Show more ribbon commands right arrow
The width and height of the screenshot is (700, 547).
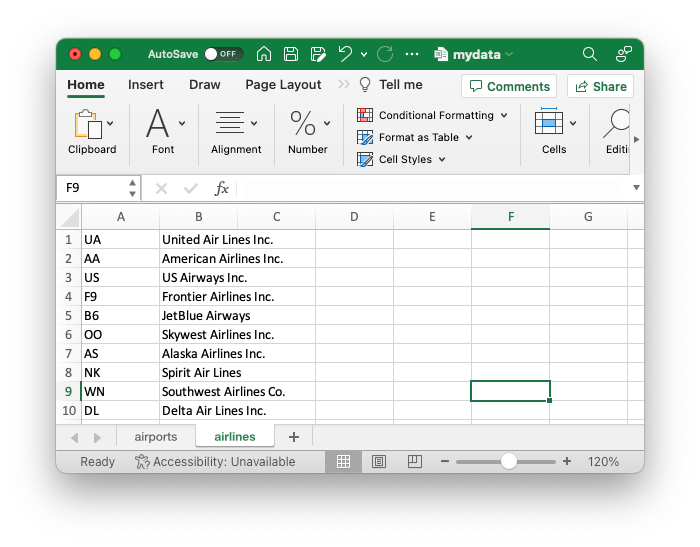pos(637,139)
